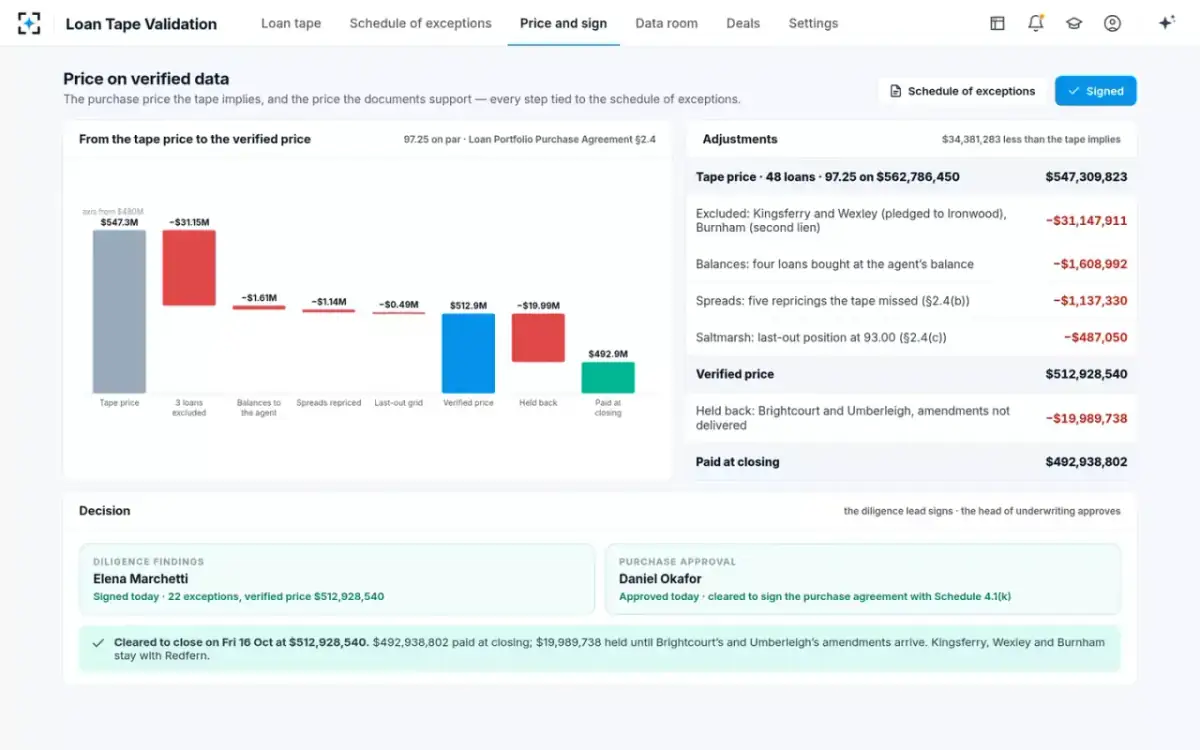
Task: Select the blue Verified price bar
Action: pyautogui.click(x=468, y=353)
